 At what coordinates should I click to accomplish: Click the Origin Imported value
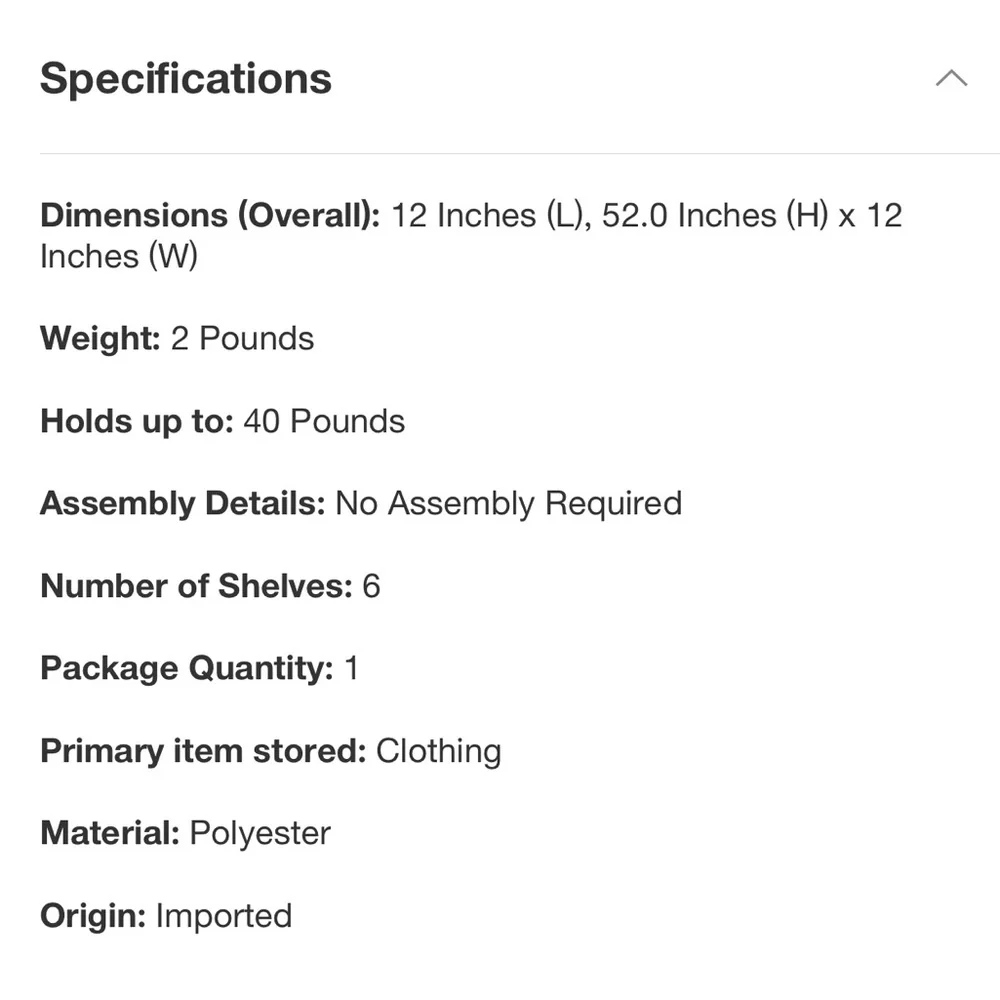pyautogui.click(x=224, y=916)
